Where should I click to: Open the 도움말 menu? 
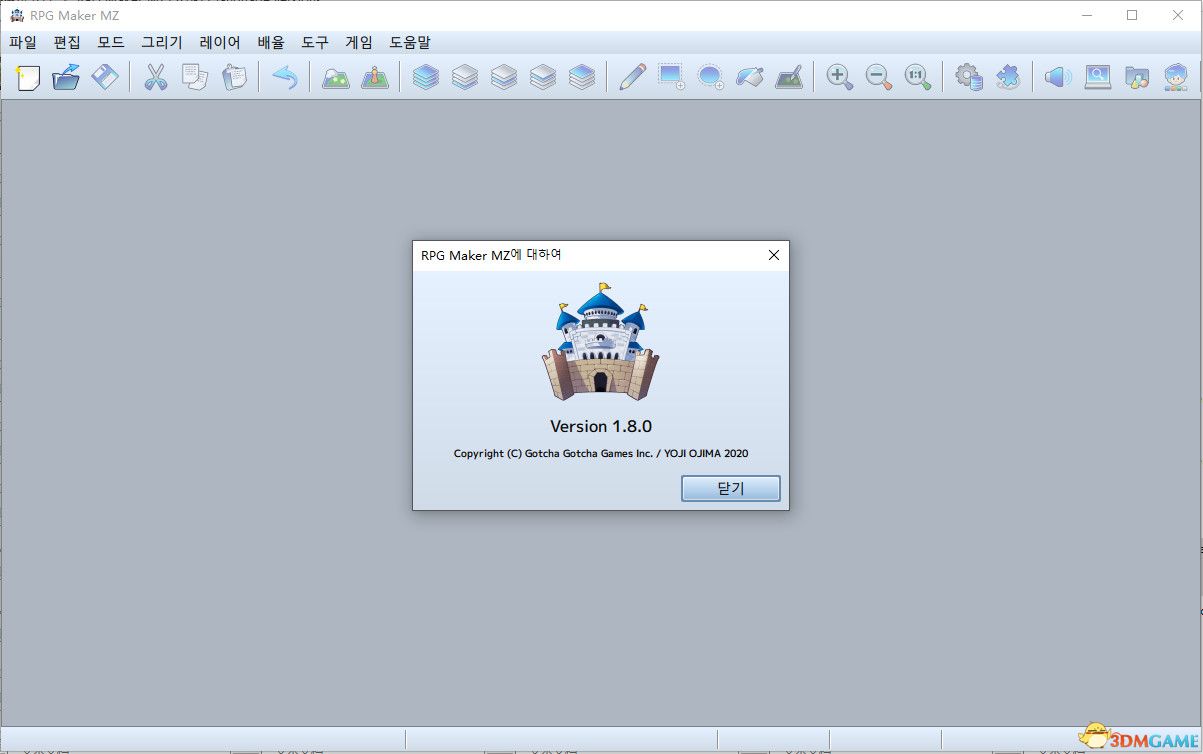pyautogui.click(x=410, y=42)
